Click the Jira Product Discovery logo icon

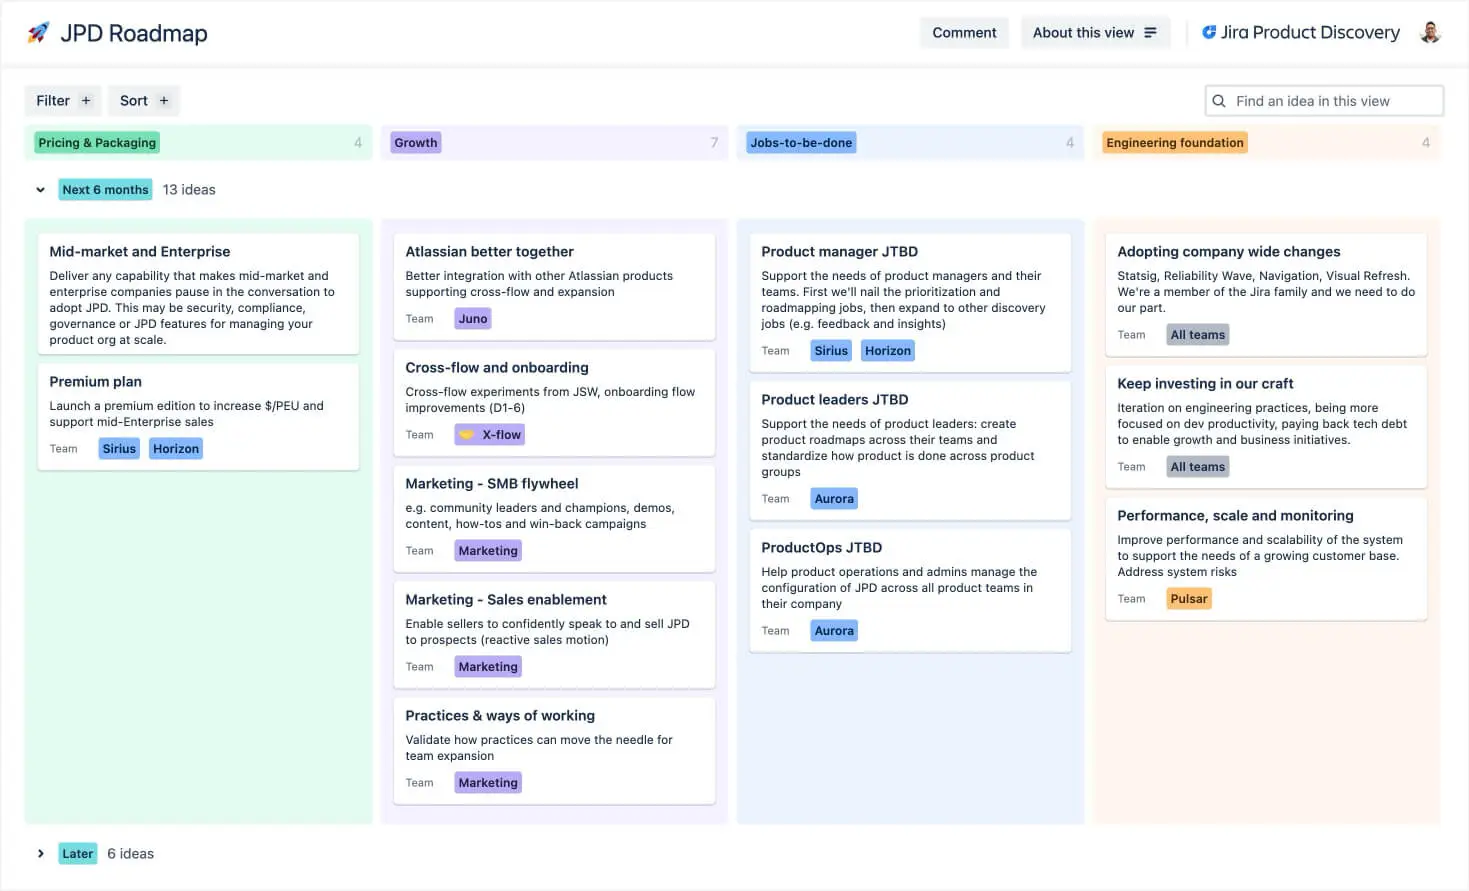[x=1209, y=32]
